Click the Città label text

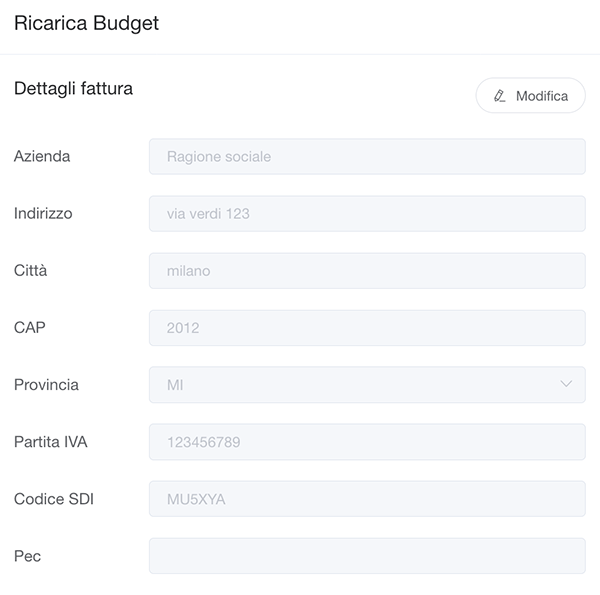coord(30,270)
